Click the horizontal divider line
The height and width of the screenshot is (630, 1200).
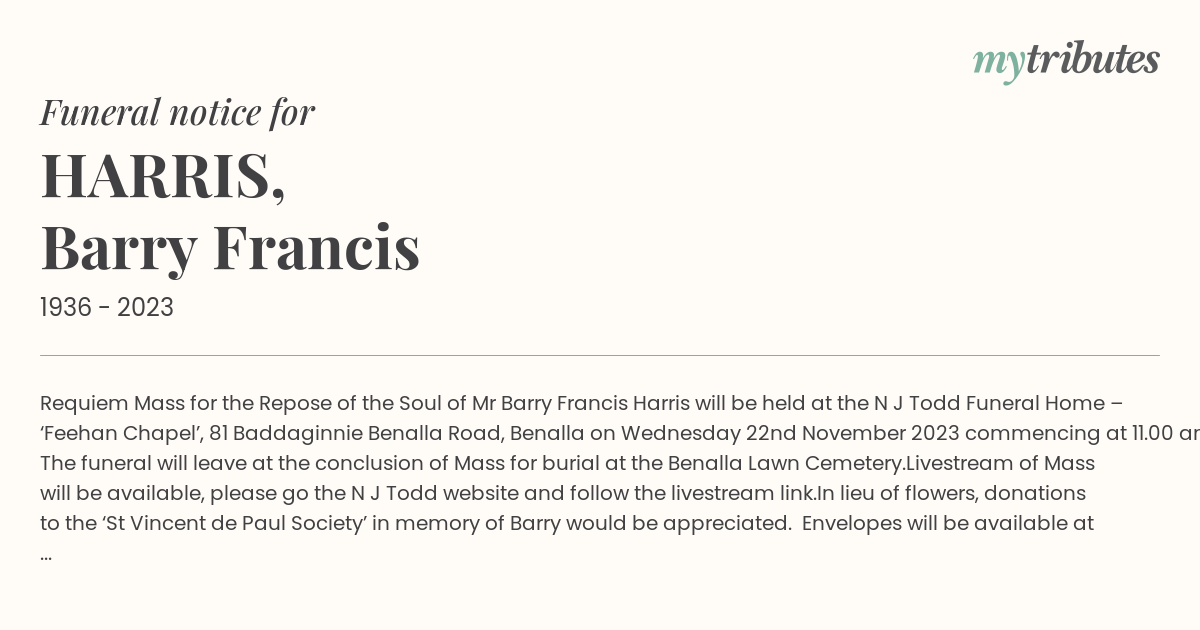click(600, 355)
